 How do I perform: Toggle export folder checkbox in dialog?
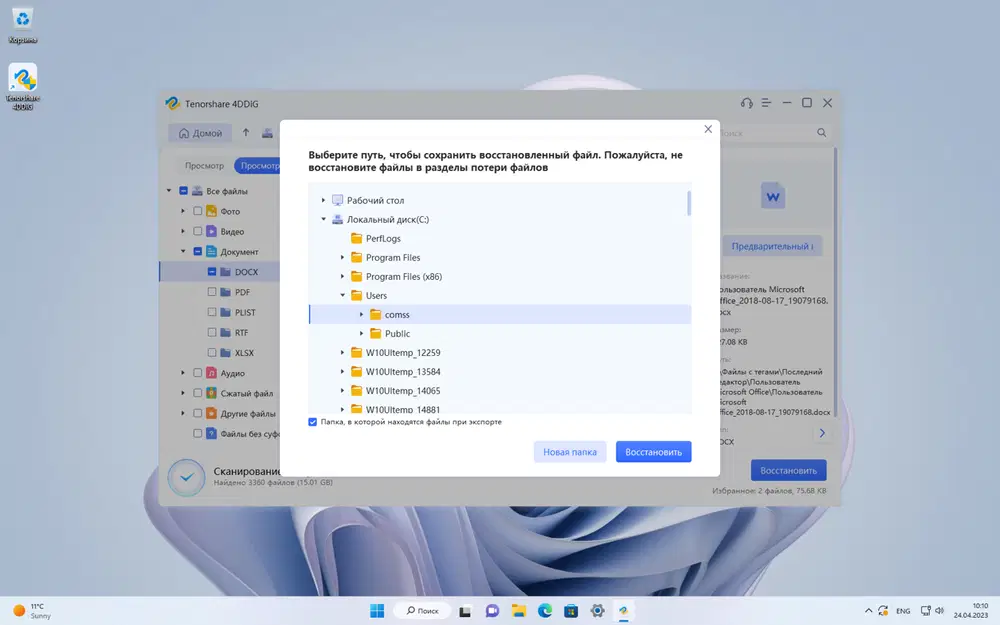[312, 422]
